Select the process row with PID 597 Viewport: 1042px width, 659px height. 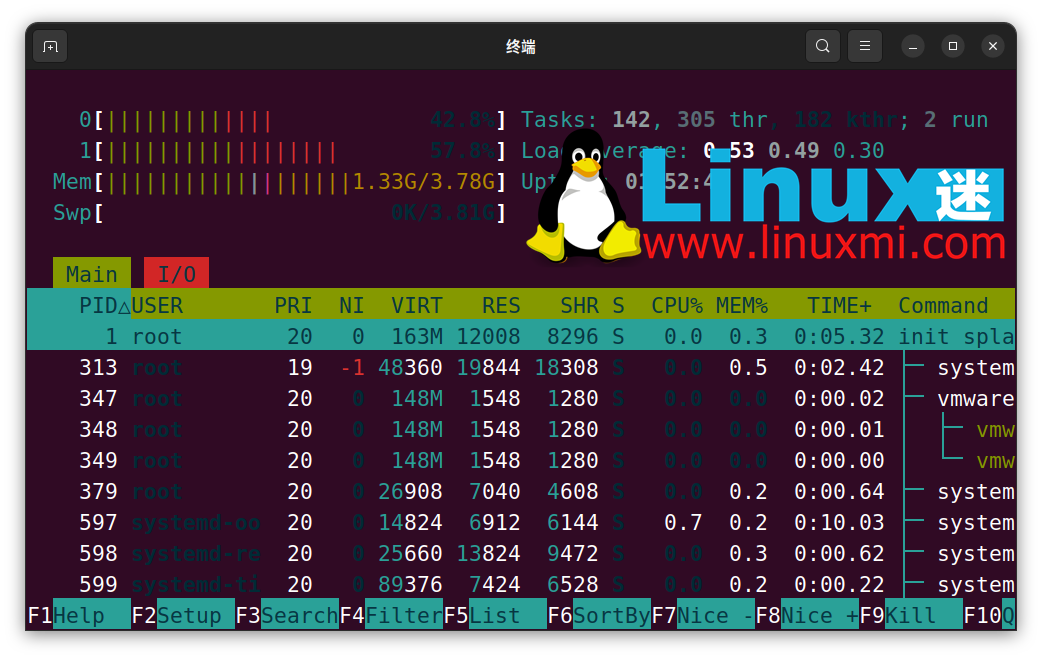tap(521, 523)
